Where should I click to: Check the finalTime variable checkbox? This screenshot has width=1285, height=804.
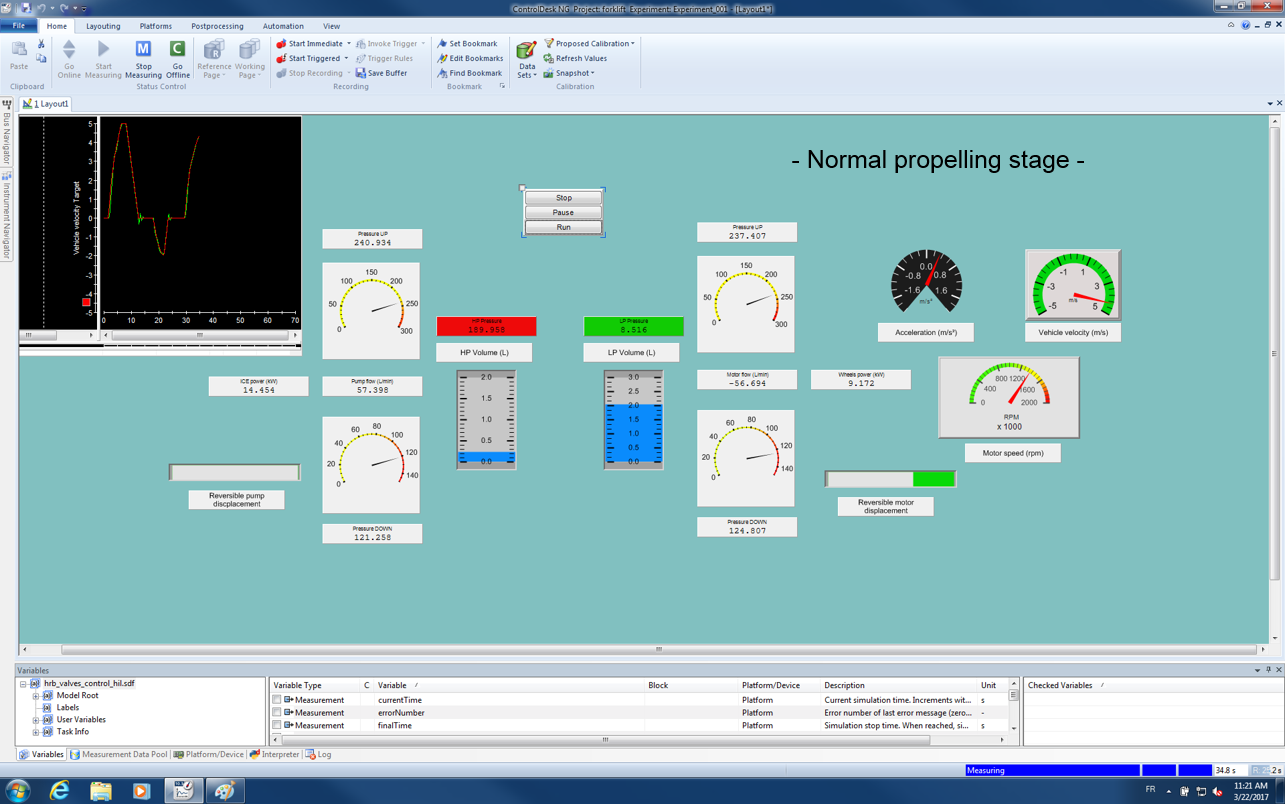(275, 725)
